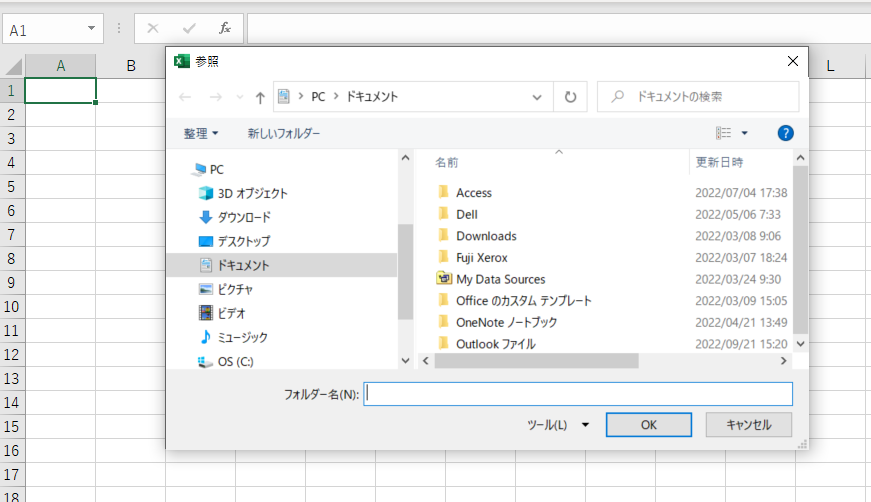
Task: Sort by 名前 column header
Action: [x=448, y=162]
